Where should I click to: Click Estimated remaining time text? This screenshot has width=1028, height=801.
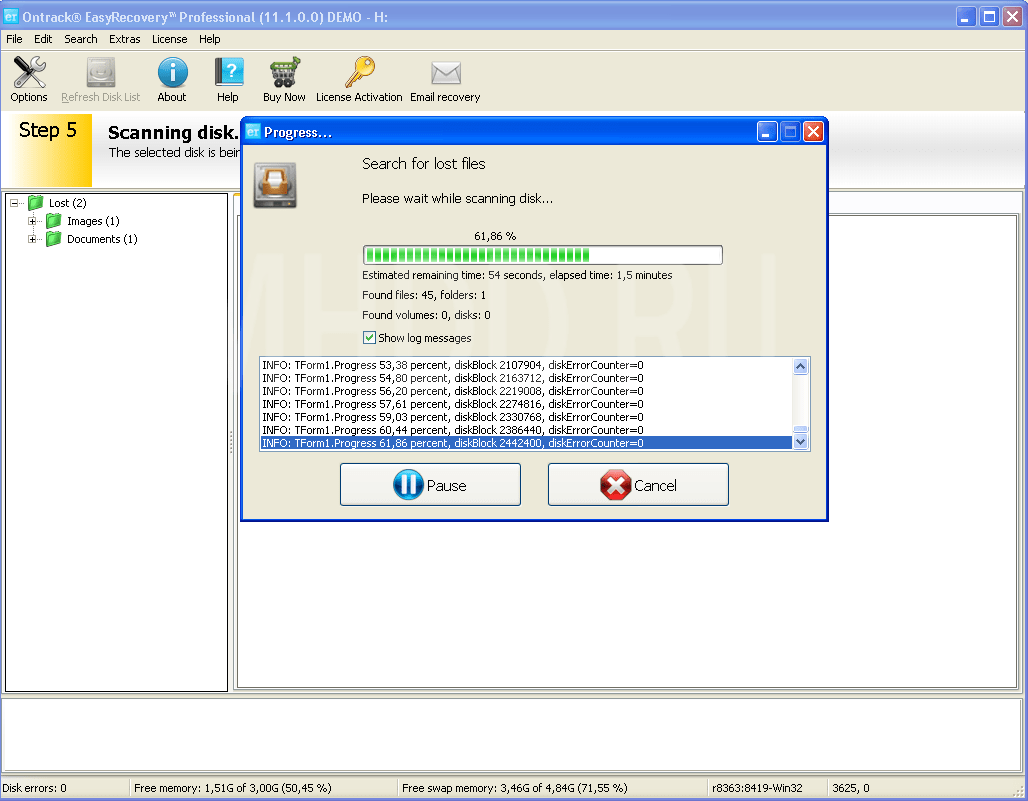click(x=517, y=275)
